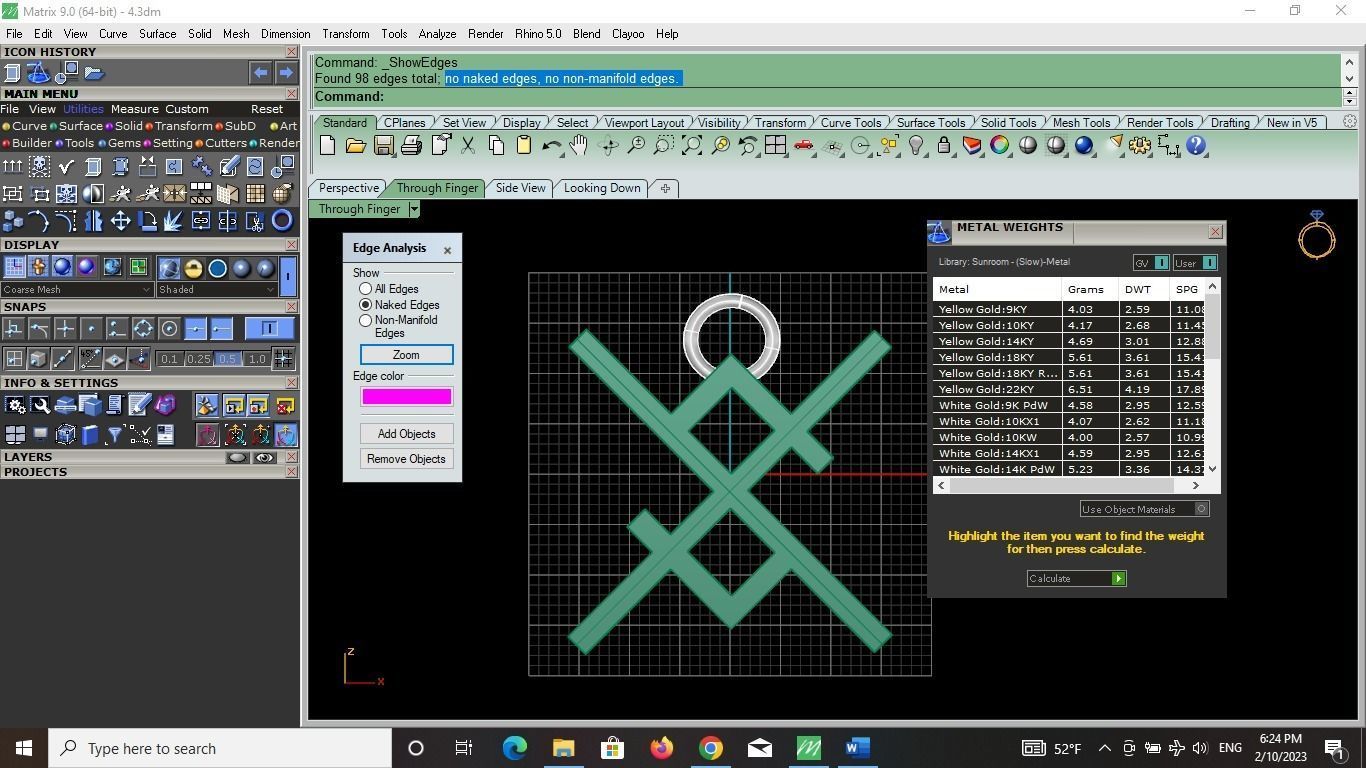Open the four-viewport layout icon
The image size is (1366, 768).
pyautogui.click(x=775, y=146)
